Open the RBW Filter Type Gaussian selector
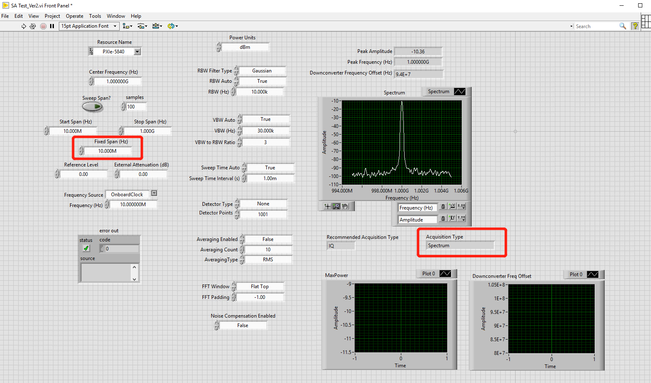This screenshot has height=383, width=651. point(262,71)
